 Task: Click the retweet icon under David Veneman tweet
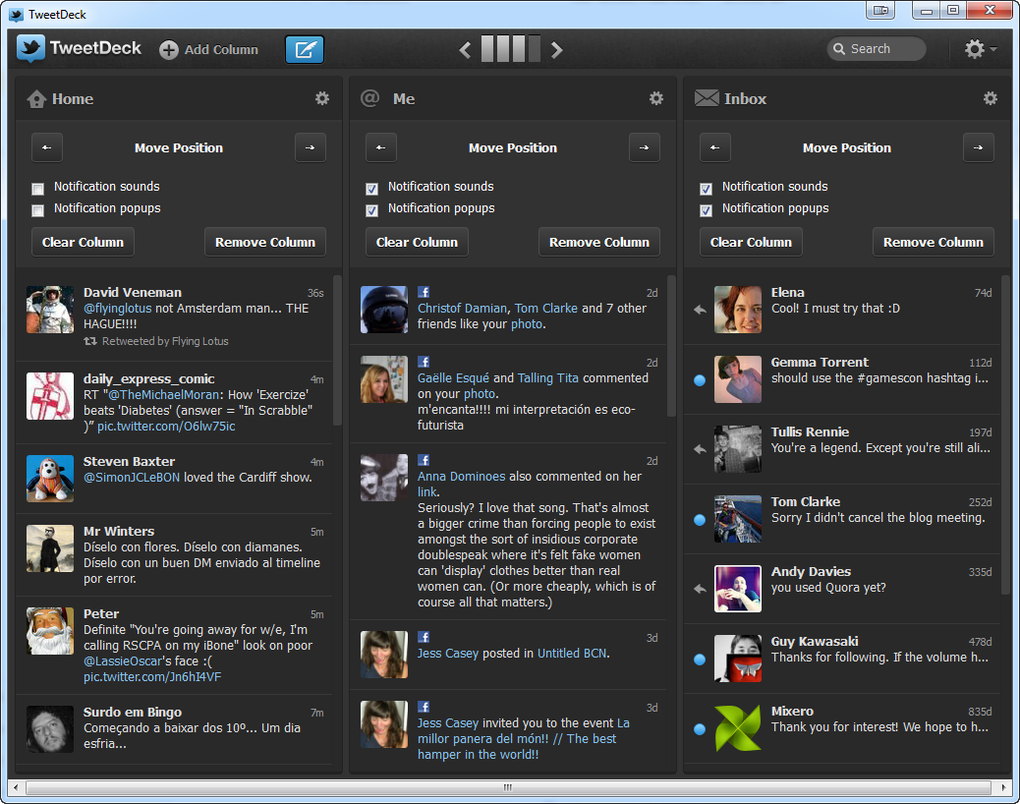click(x=90, y=341)
